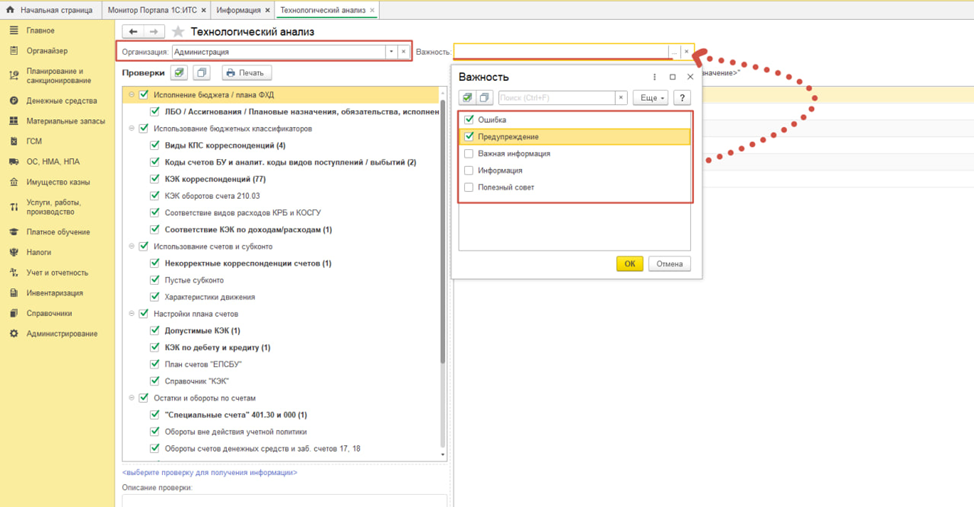Collapse Использование счетов и субконто group
This screenshot has width=974, height=507.
(132, 246)
